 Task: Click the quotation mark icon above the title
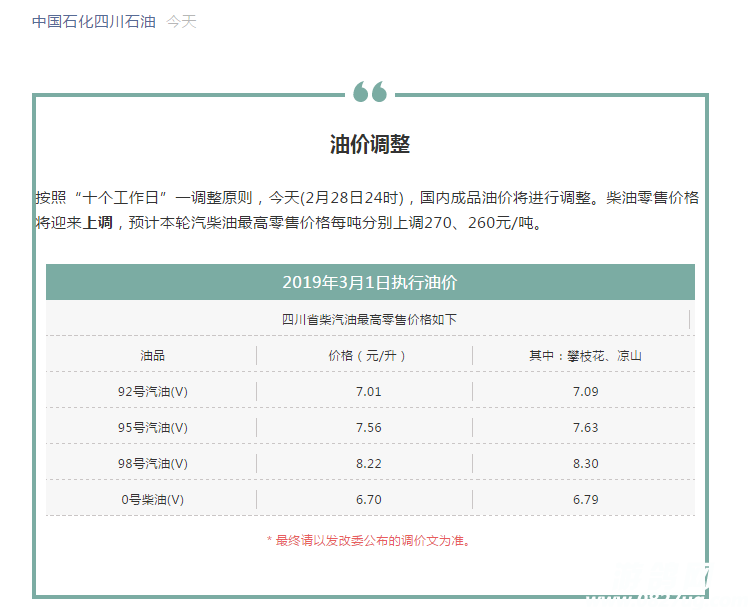tap(370, 93)
